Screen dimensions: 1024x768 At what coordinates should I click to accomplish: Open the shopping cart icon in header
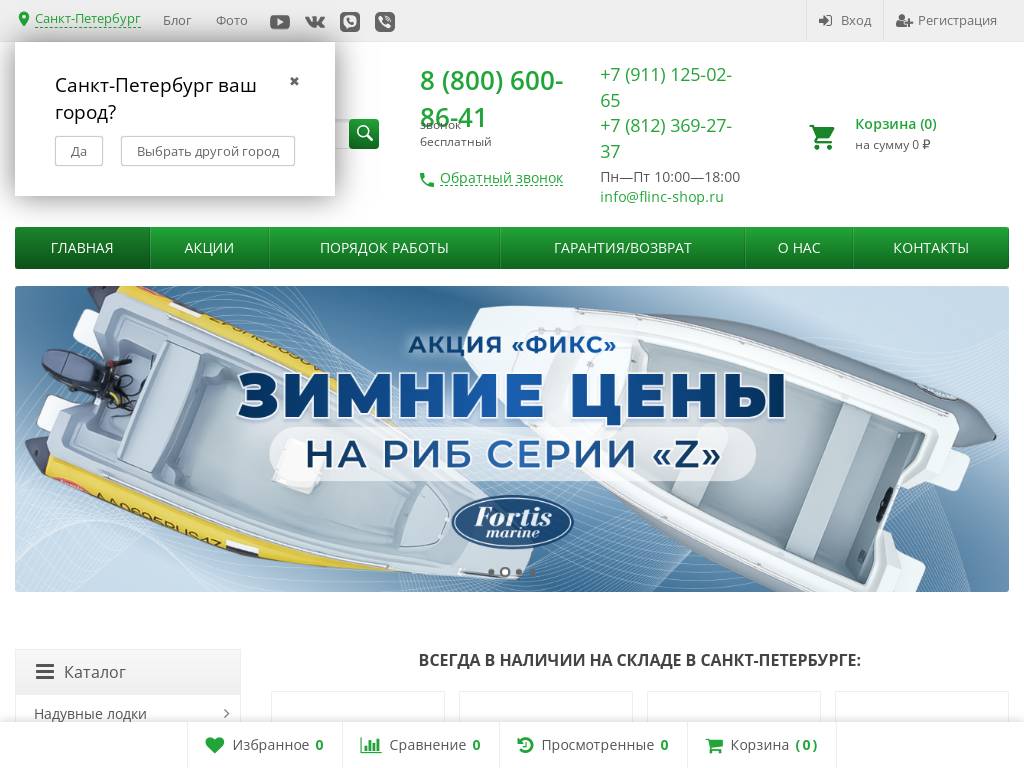pos(822,137)
